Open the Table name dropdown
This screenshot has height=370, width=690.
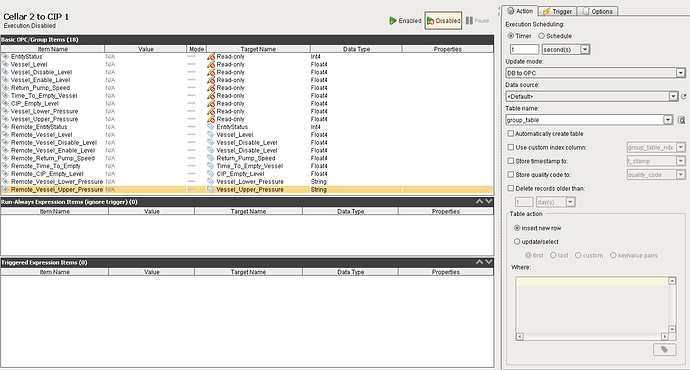coord(589,120)
